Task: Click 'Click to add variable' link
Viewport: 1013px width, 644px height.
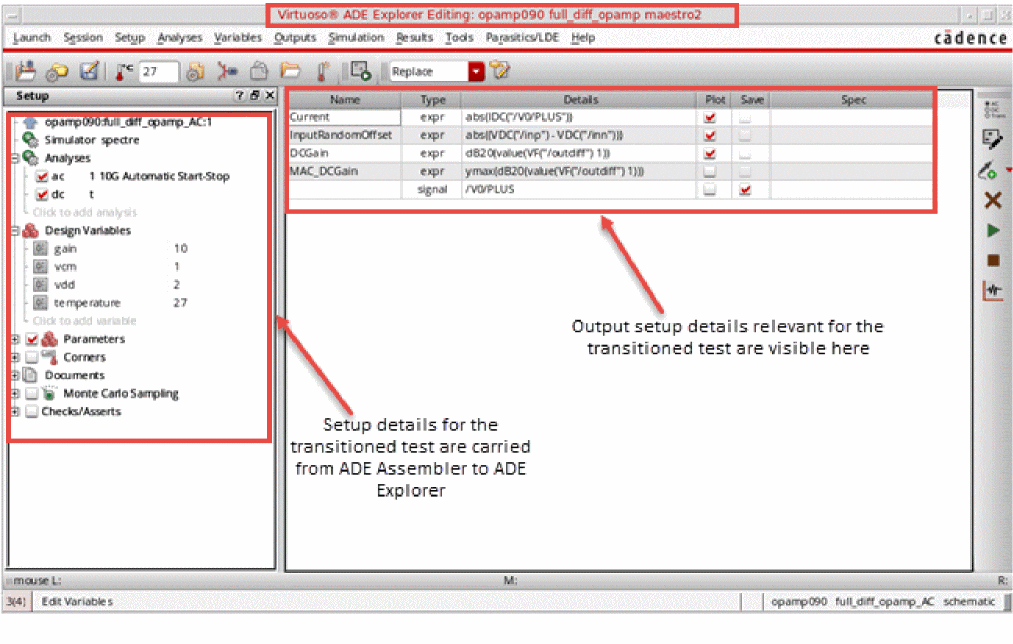Action: click(x=84, y=321)
